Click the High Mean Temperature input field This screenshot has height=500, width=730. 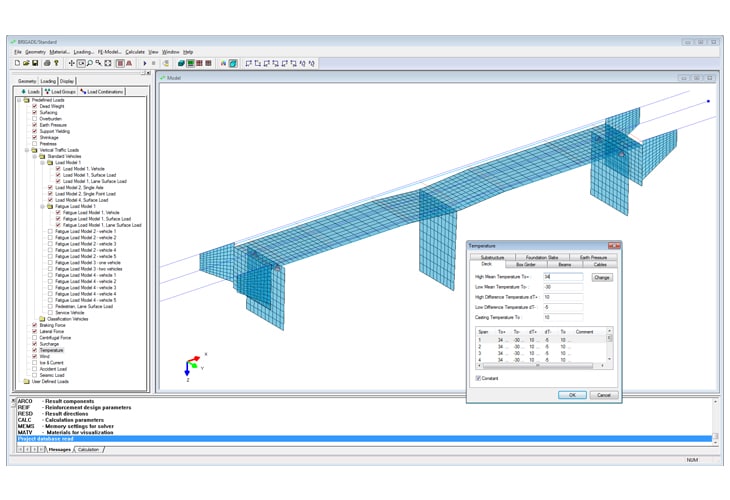pos(563,277)
